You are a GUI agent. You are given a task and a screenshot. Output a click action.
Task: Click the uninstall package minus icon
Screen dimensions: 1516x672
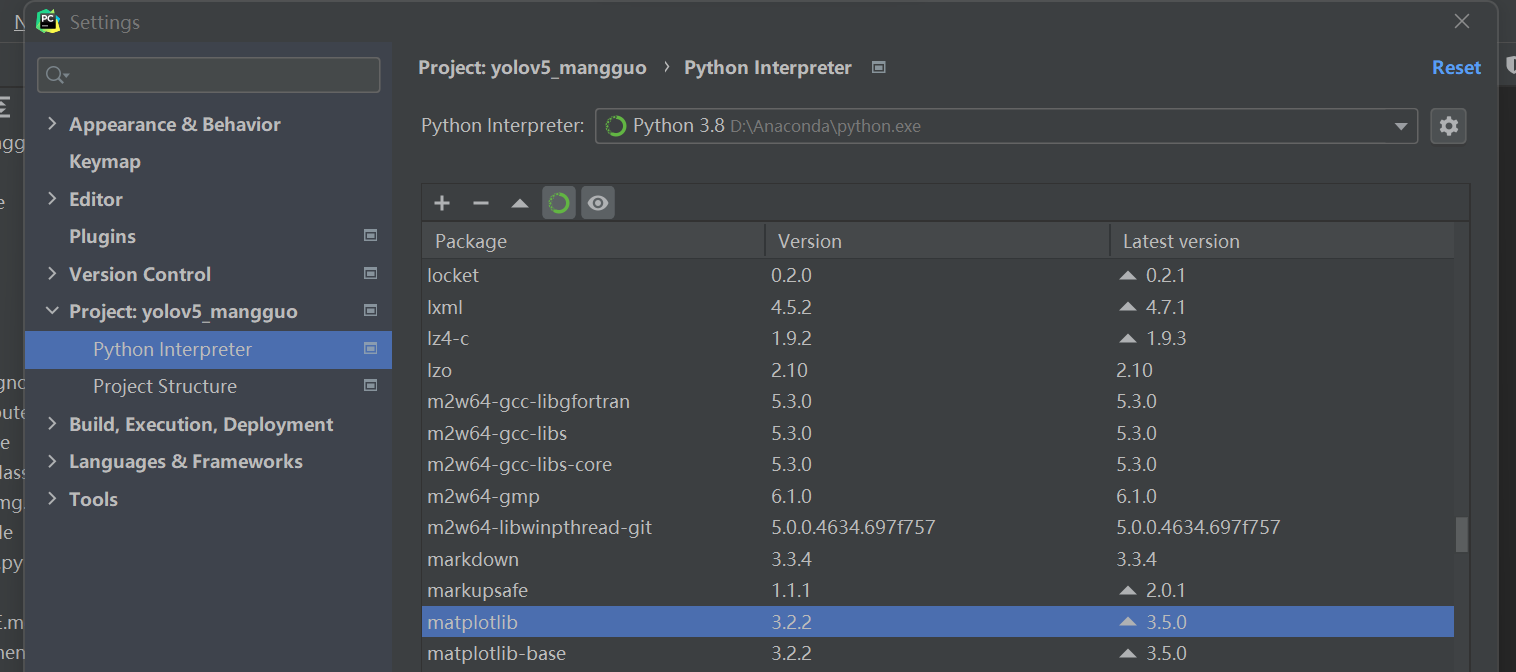pyautogui.click(x=481, y=203)
